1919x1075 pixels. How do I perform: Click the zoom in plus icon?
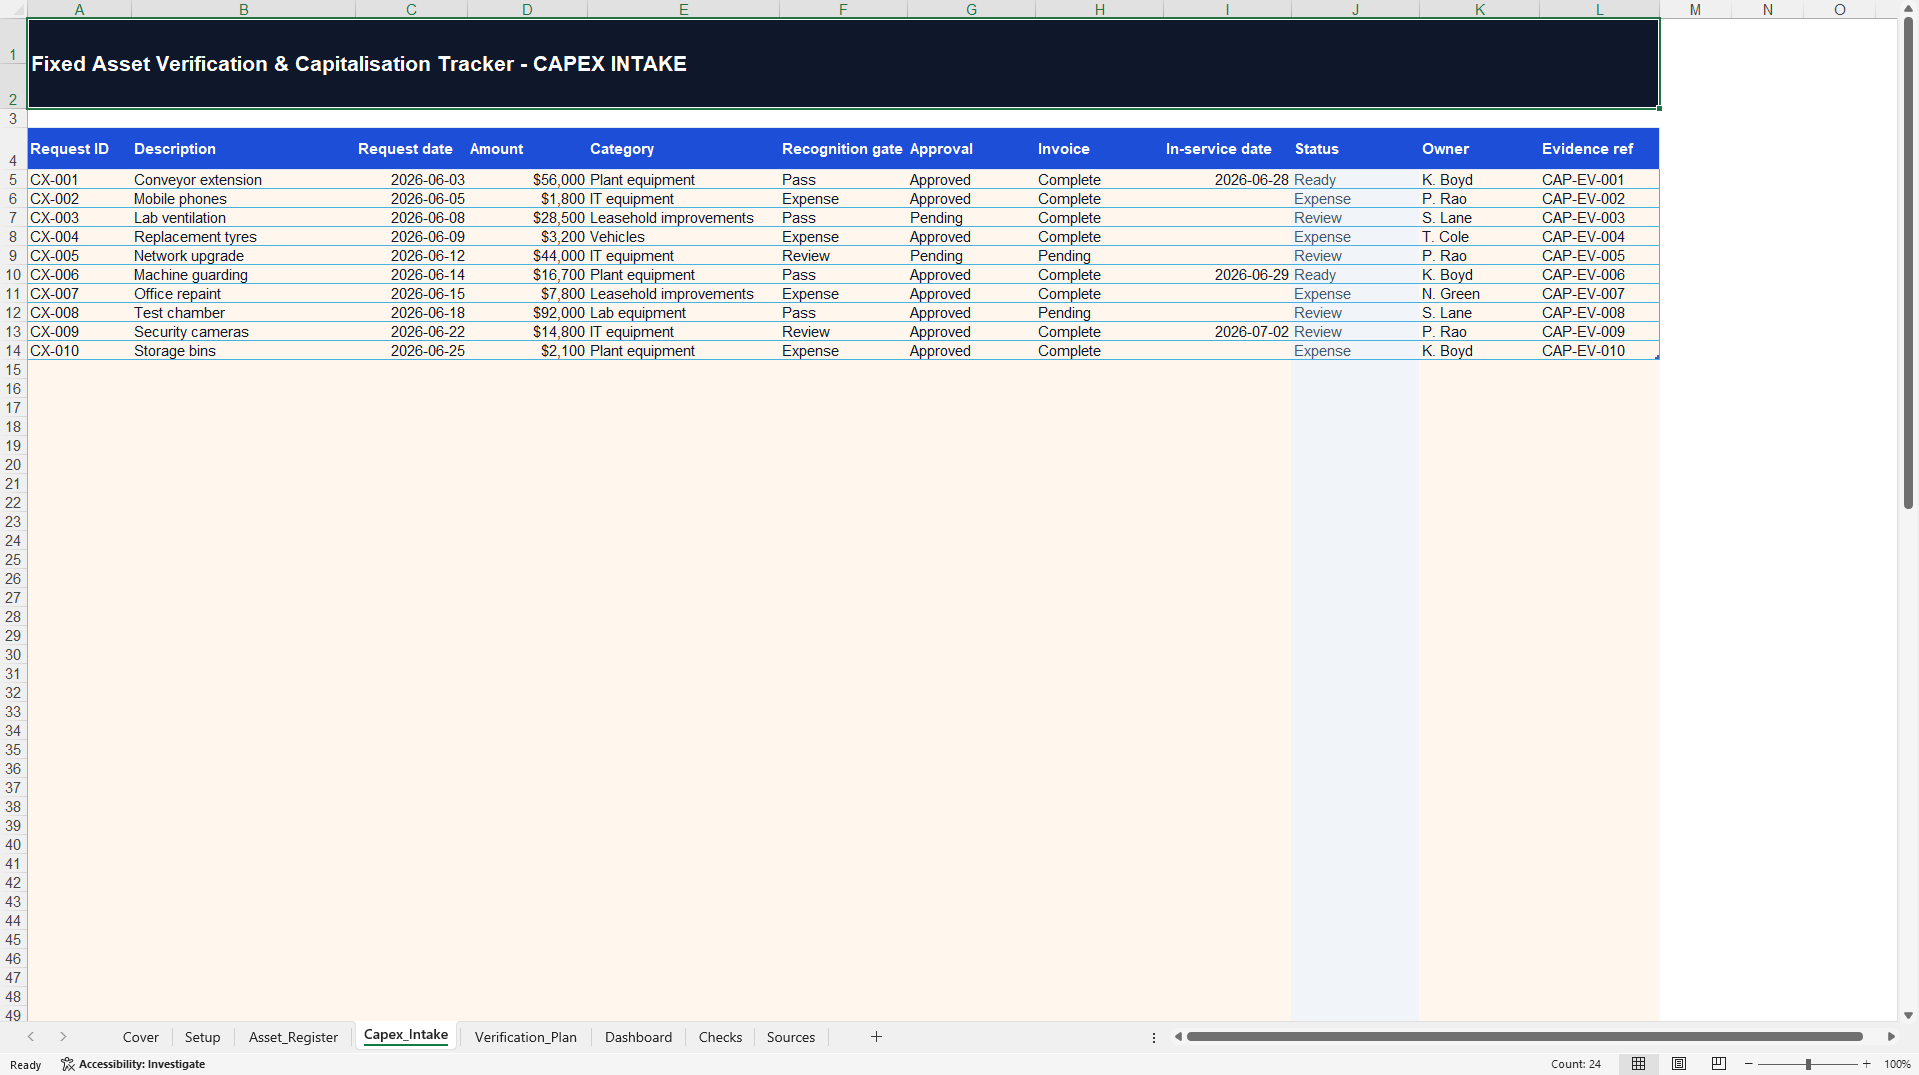(x=1866, y=1064)
